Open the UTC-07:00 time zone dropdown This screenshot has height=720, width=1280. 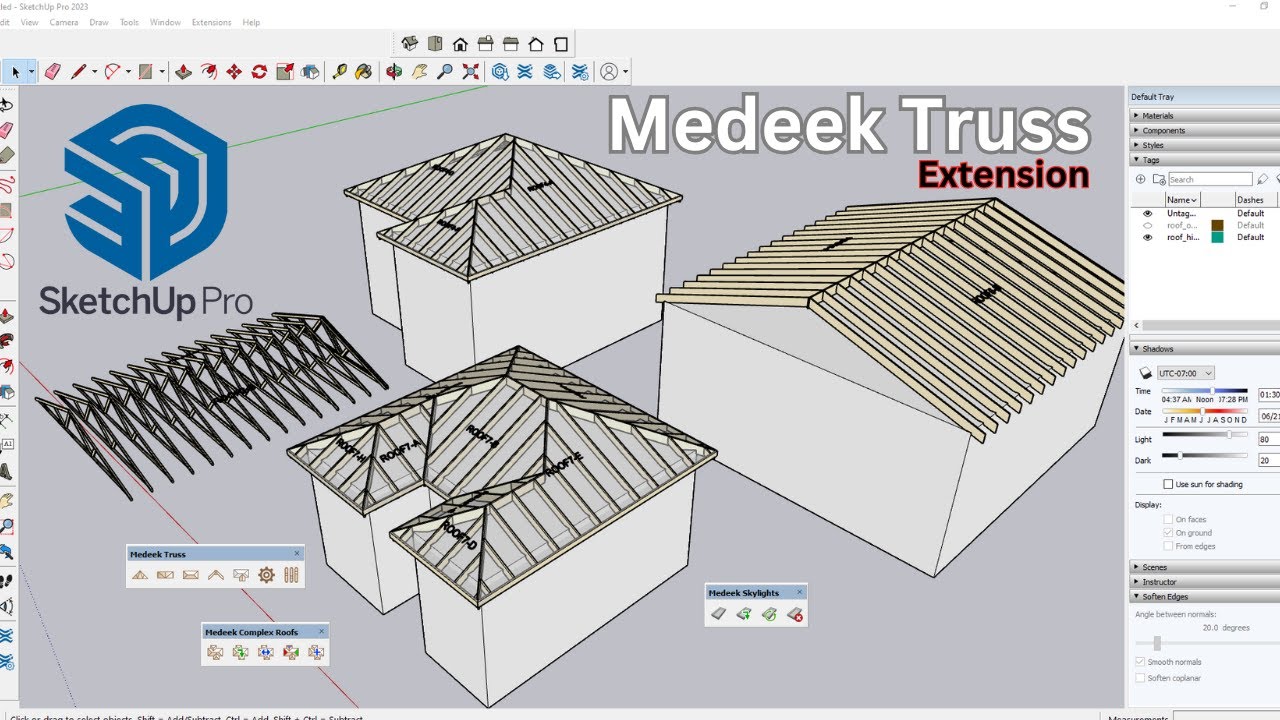point(1185,373)
